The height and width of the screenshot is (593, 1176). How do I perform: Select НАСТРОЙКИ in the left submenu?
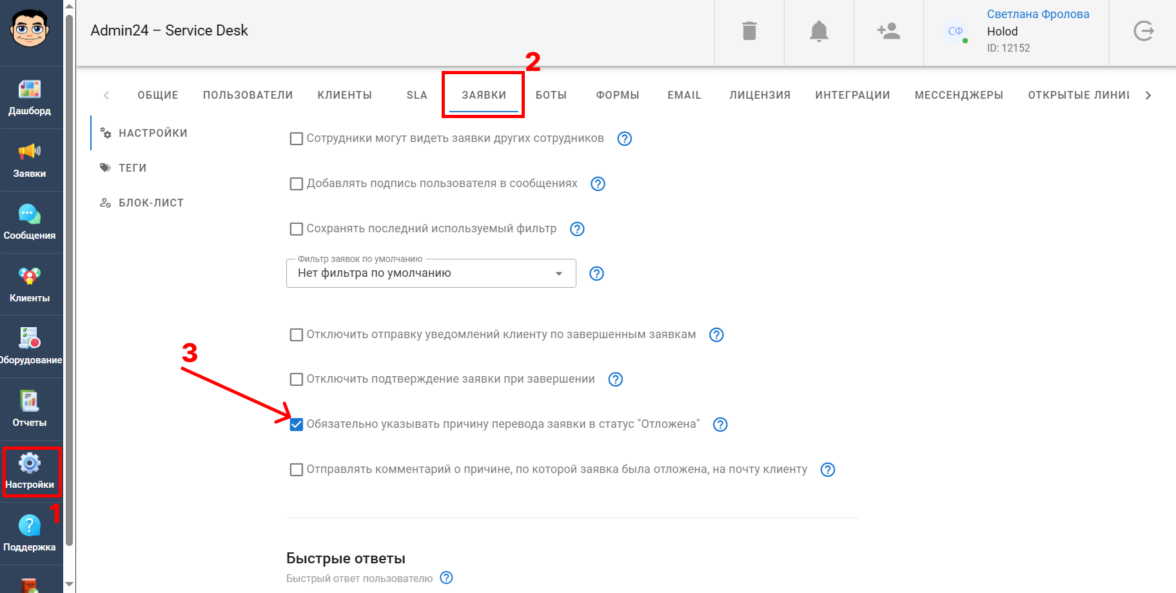144,133
